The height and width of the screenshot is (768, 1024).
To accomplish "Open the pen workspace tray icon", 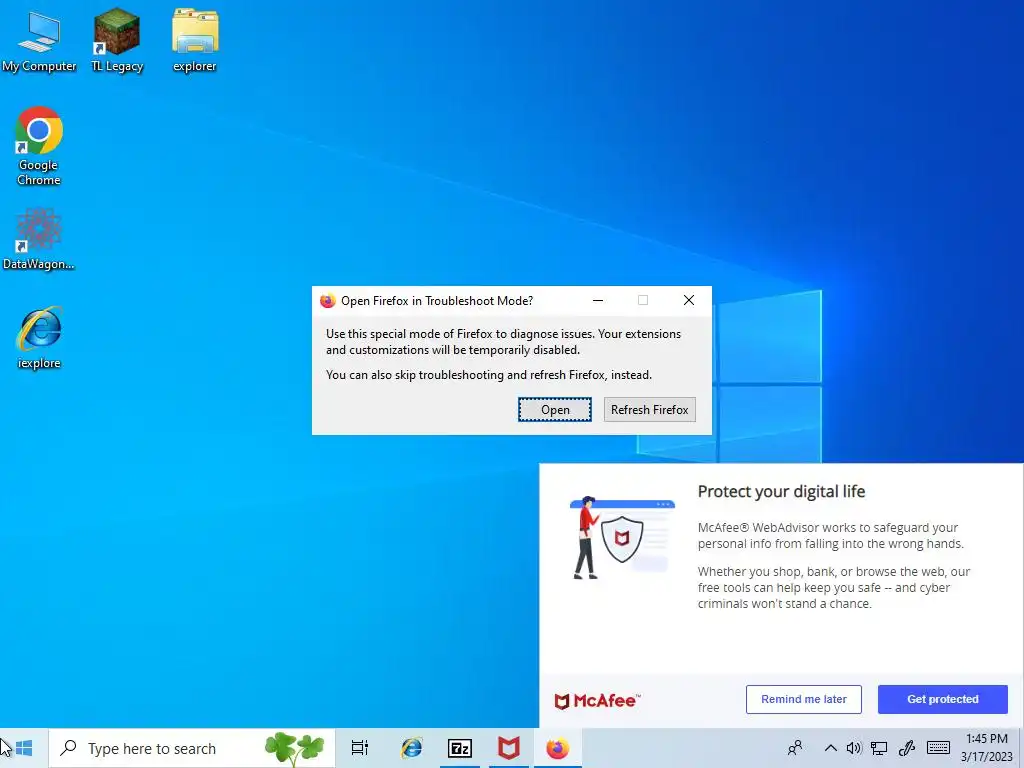I will coord(906,748).
